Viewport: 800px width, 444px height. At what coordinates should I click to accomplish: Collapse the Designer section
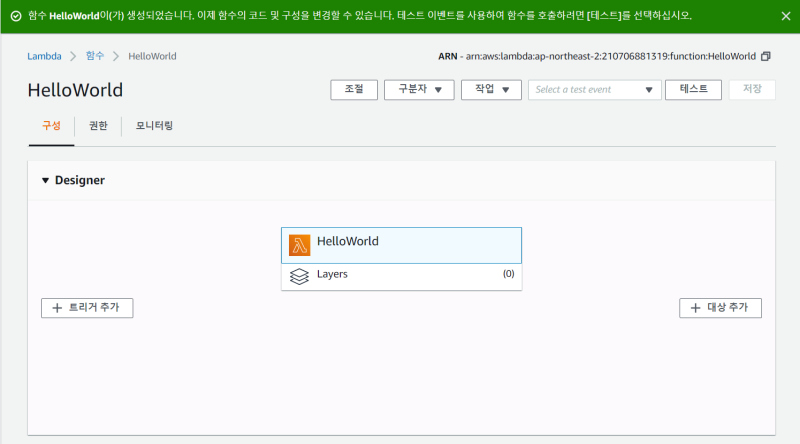[45, 180]
